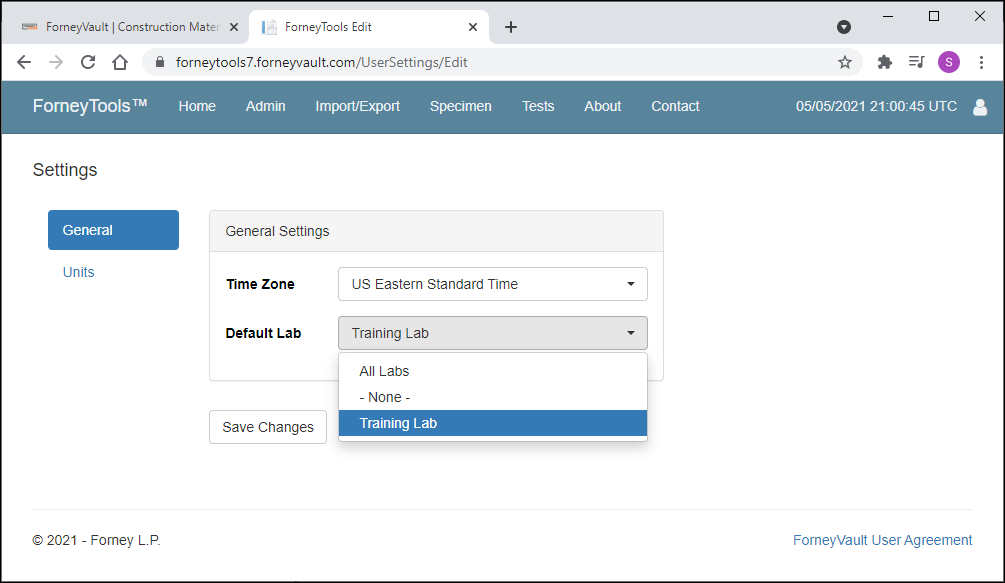This screenshot has height=583, width=1005.
Task: Click the user account icon in the navbar
Action: [x=980, y=107]
